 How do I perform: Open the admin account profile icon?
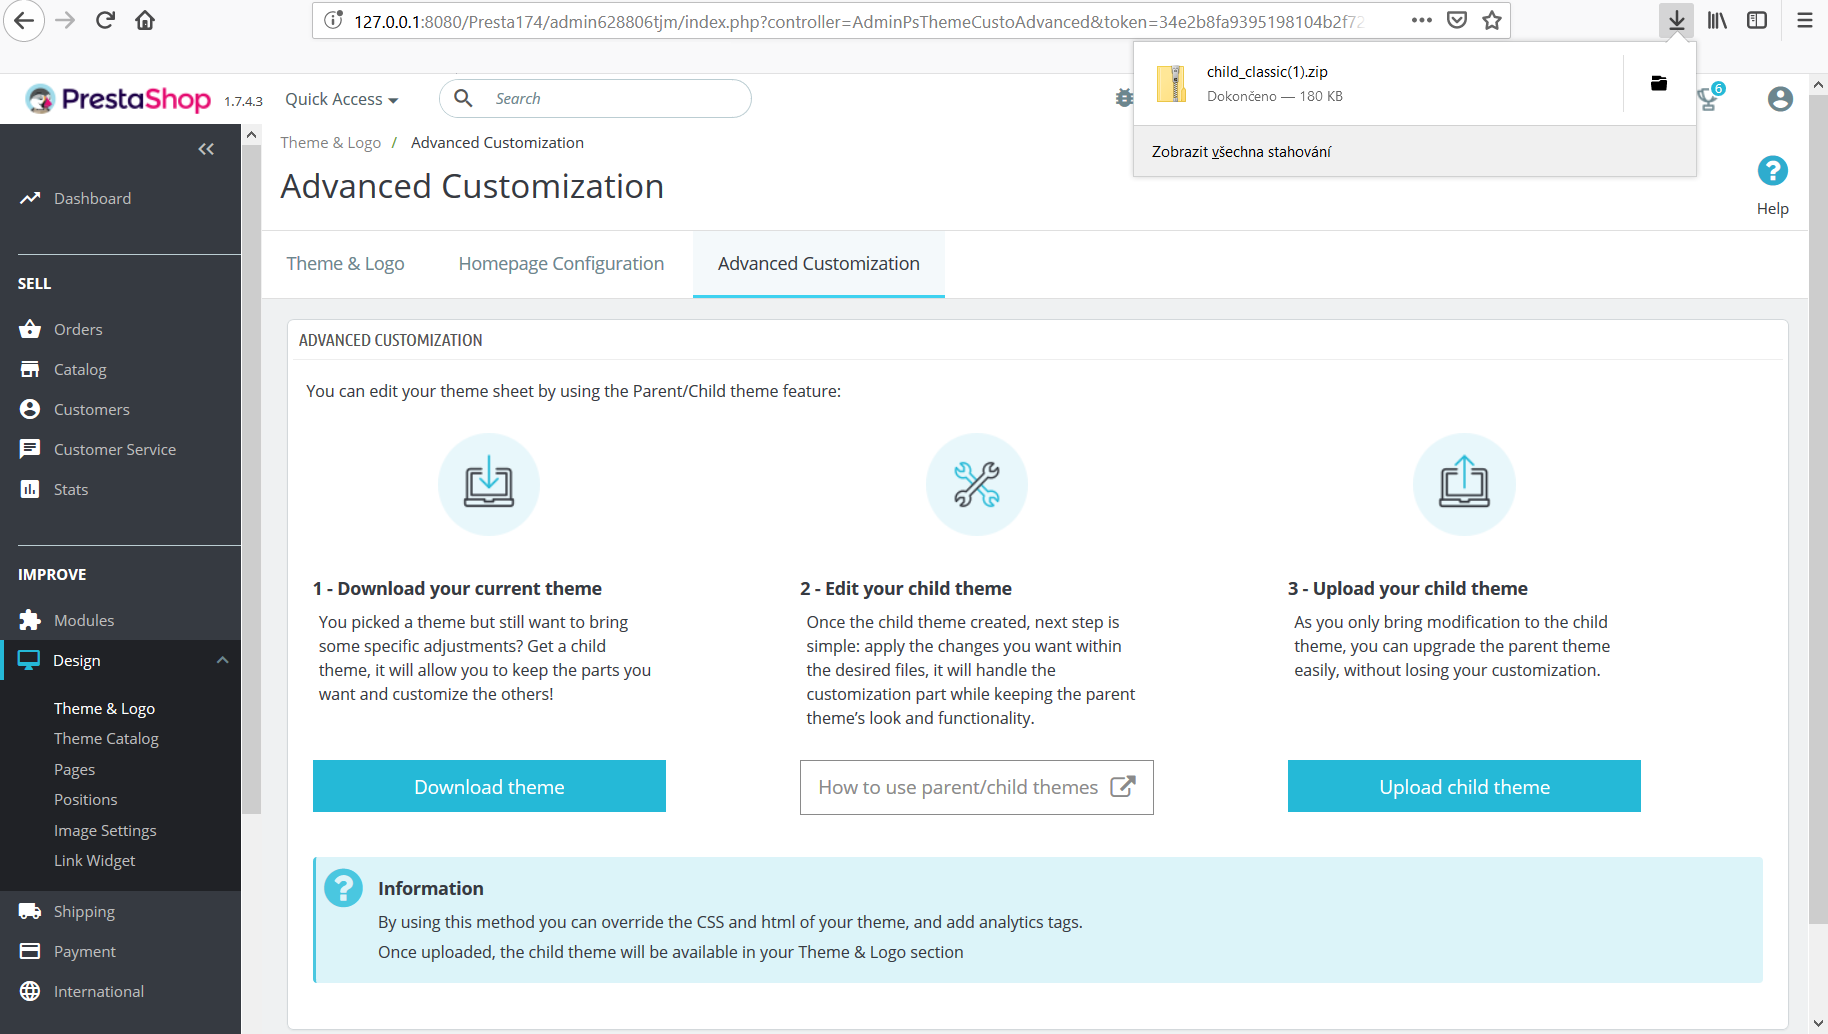point(1779,98)
